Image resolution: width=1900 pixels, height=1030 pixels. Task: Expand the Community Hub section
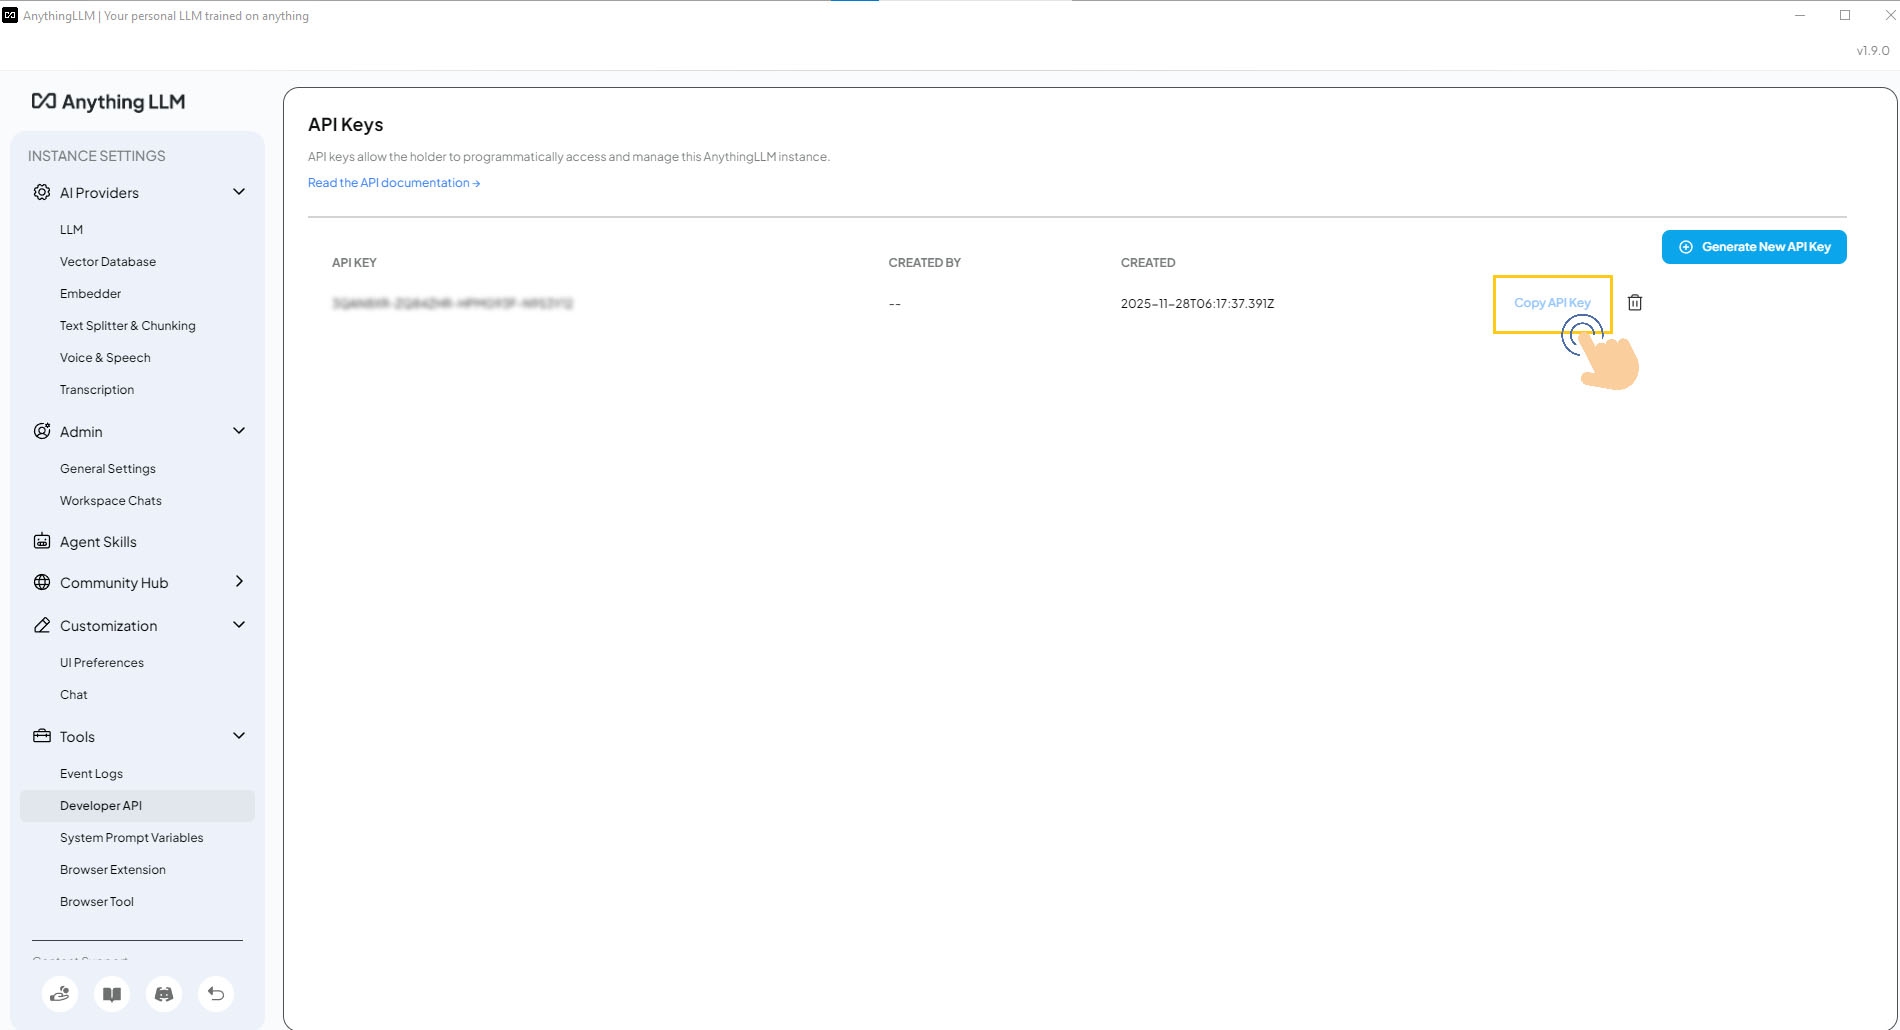[239, 582]
